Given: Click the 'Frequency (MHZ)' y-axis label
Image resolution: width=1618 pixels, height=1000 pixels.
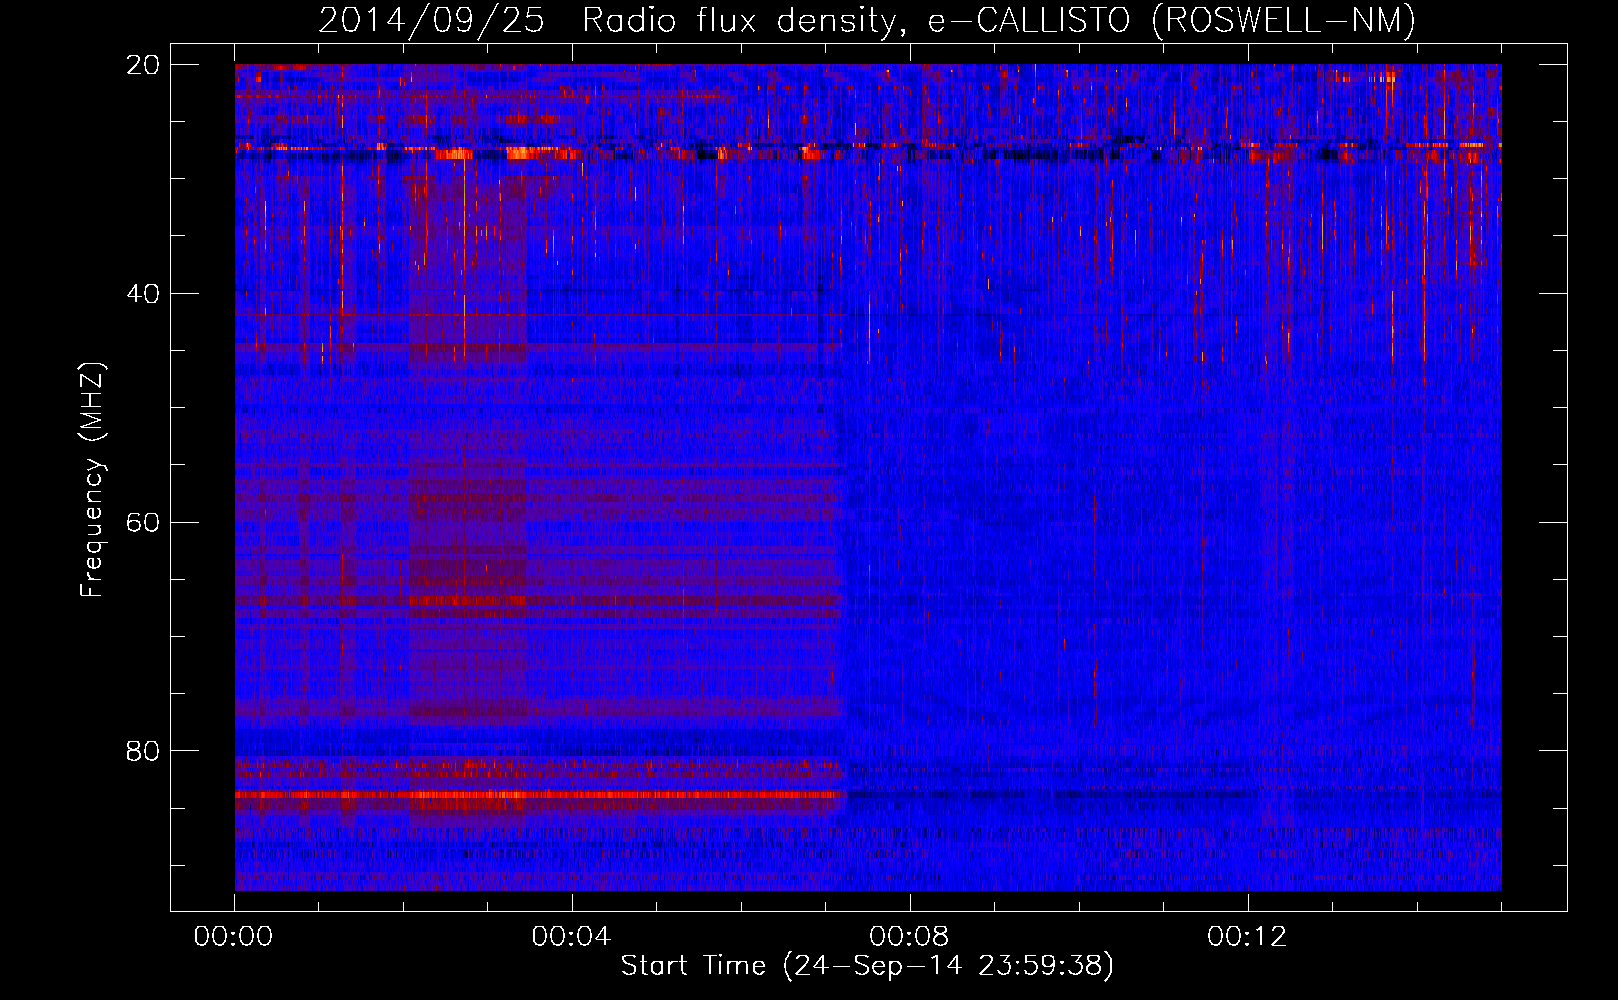Looking at the screenshot, I should tap(92, 480).
